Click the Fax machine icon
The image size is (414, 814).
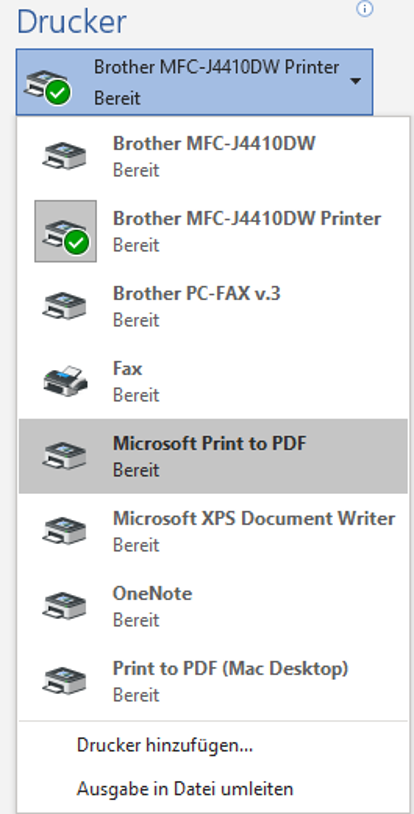click(x=64, y=381)
